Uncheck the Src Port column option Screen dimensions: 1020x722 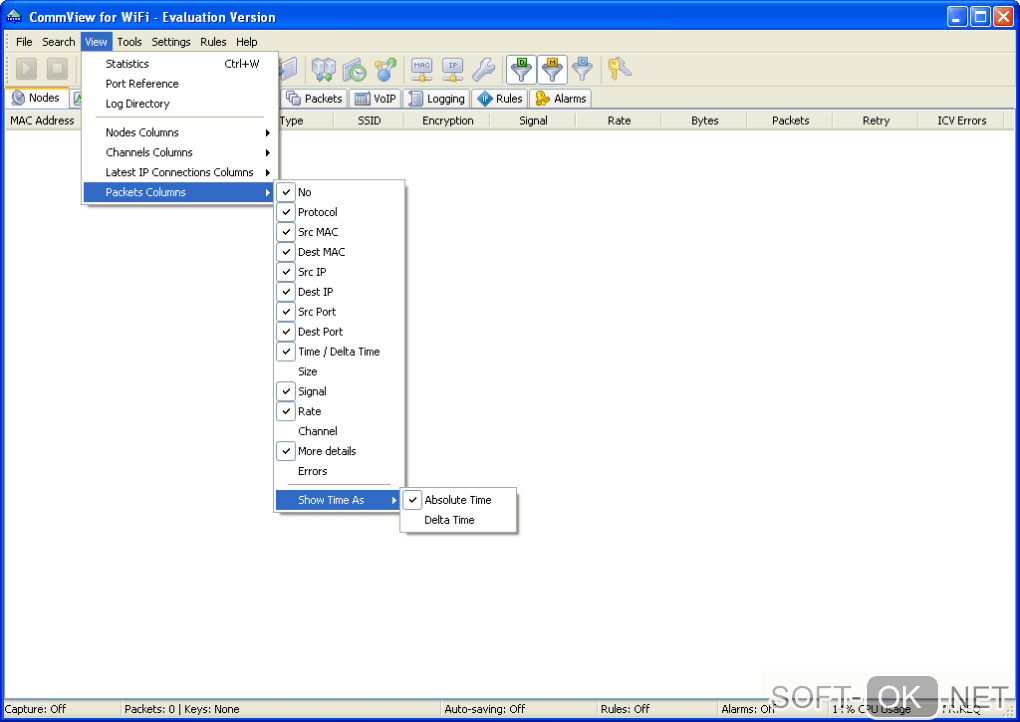(x=339, y=312)
